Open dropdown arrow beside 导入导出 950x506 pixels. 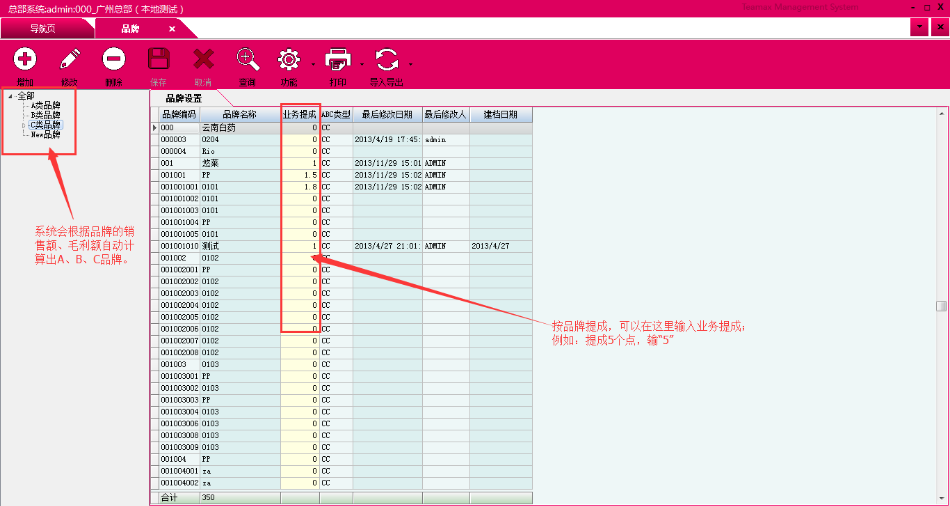point(410,63)
